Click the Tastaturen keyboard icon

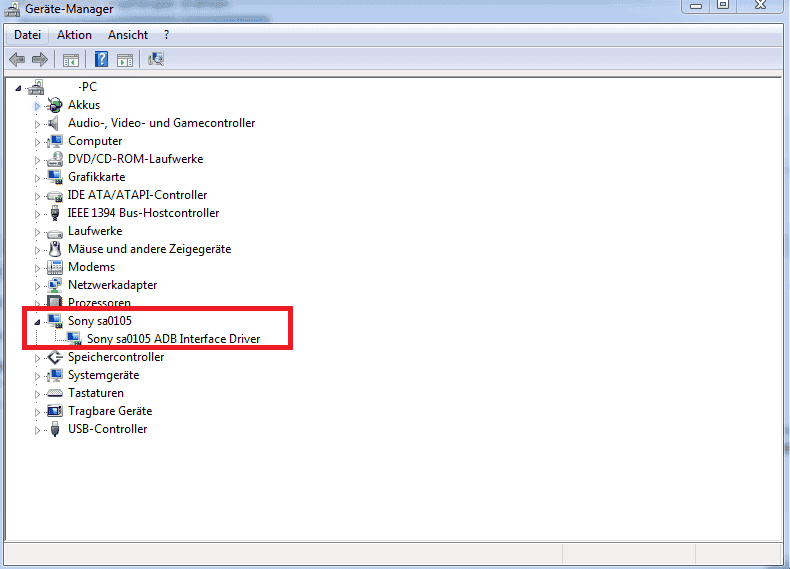pos(54,393)
